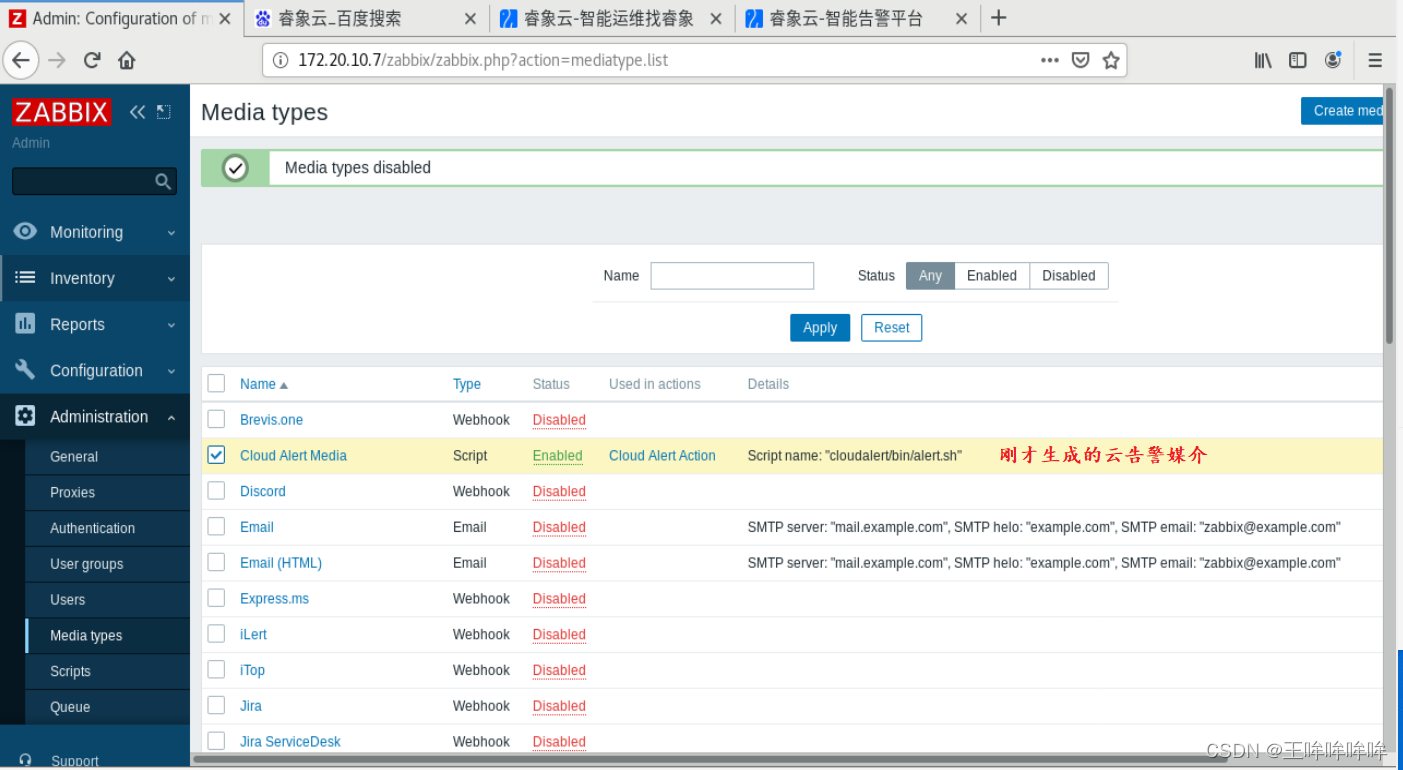1403x770 pixels.
Task: Click browser forward arrow button
Action: tap(57, 60)
